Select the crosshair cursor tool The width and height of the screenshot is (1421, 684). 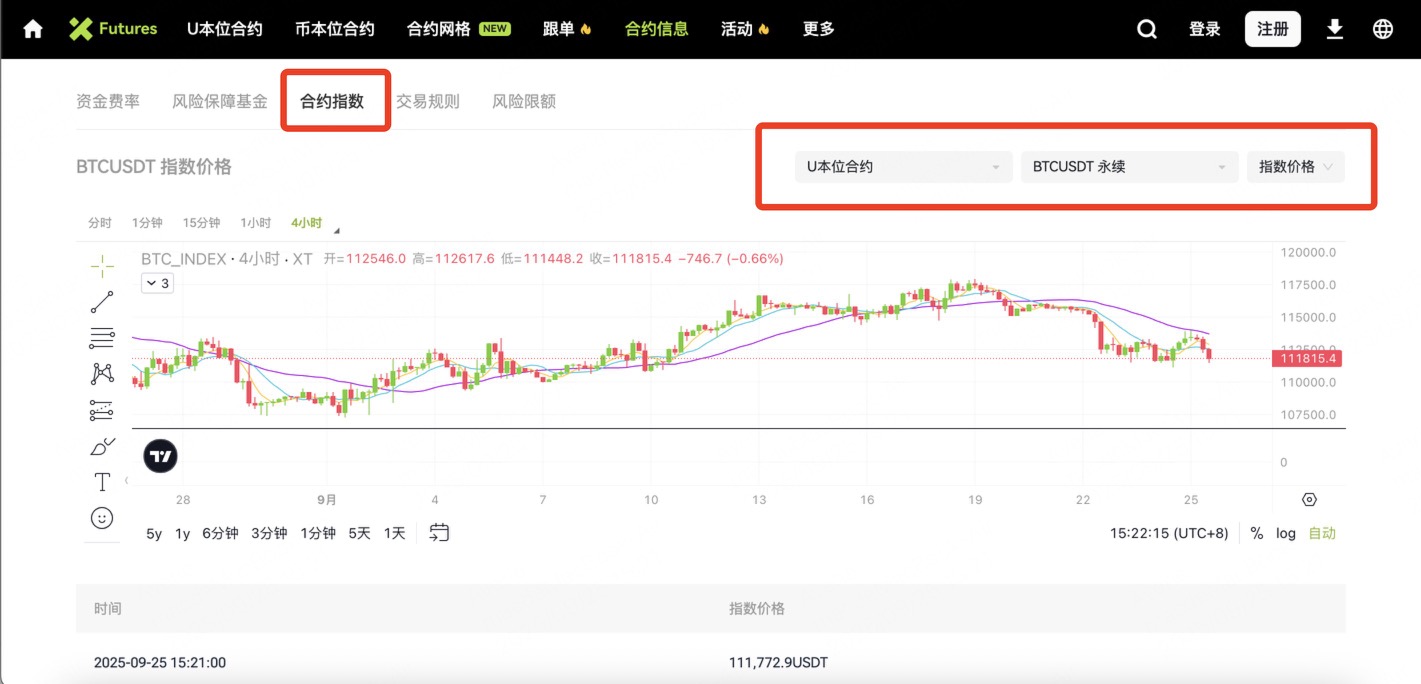[x=102, y=266]
